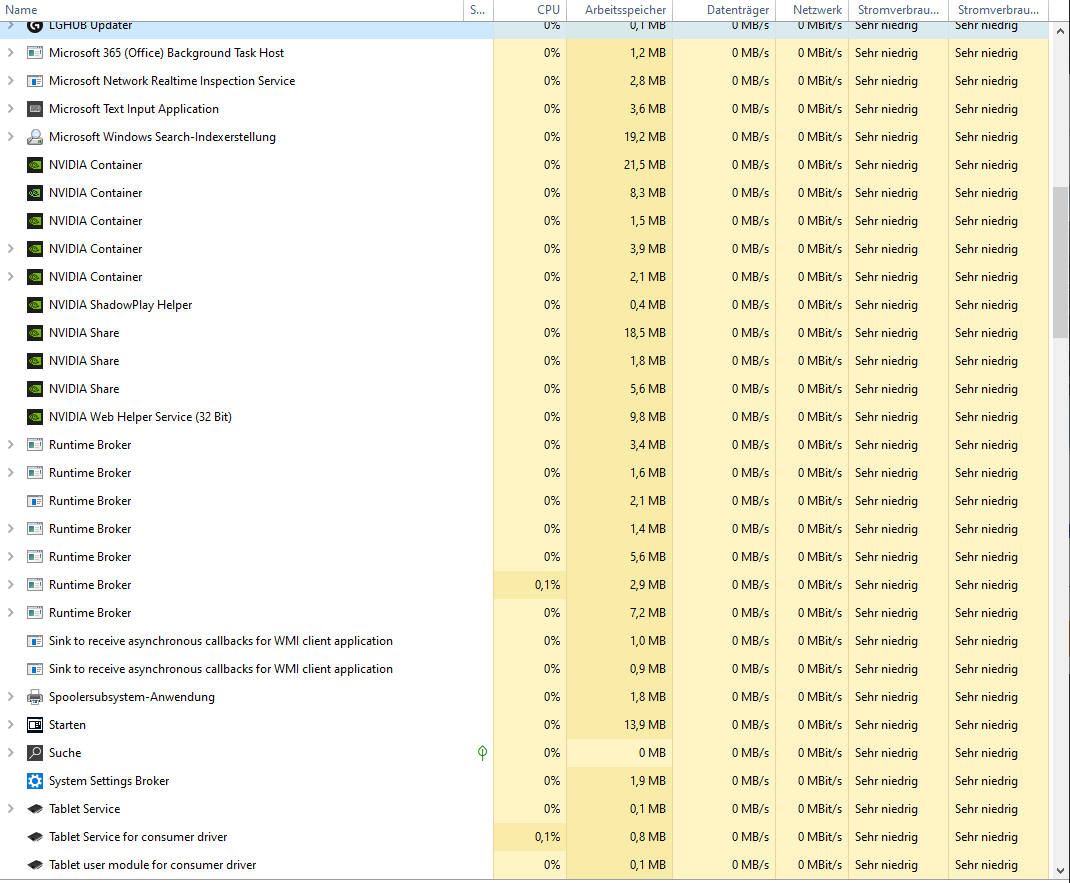1070x883 pixels.
Task: Expand the NVIDIA Container using 3,9 MB
Action: pos(10,248)
